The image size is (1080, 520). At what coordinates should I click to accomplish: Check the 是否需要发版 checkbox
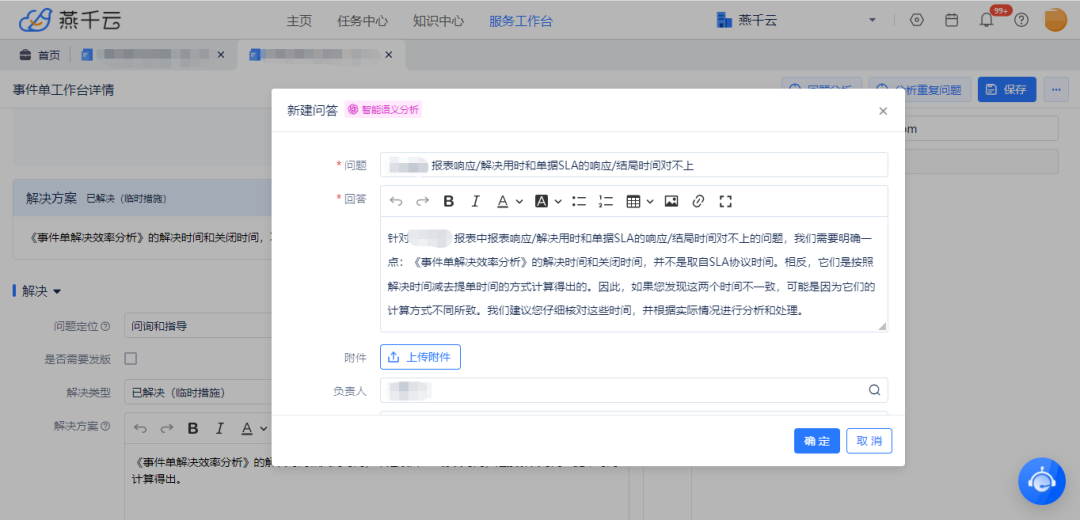pos(129,358)
